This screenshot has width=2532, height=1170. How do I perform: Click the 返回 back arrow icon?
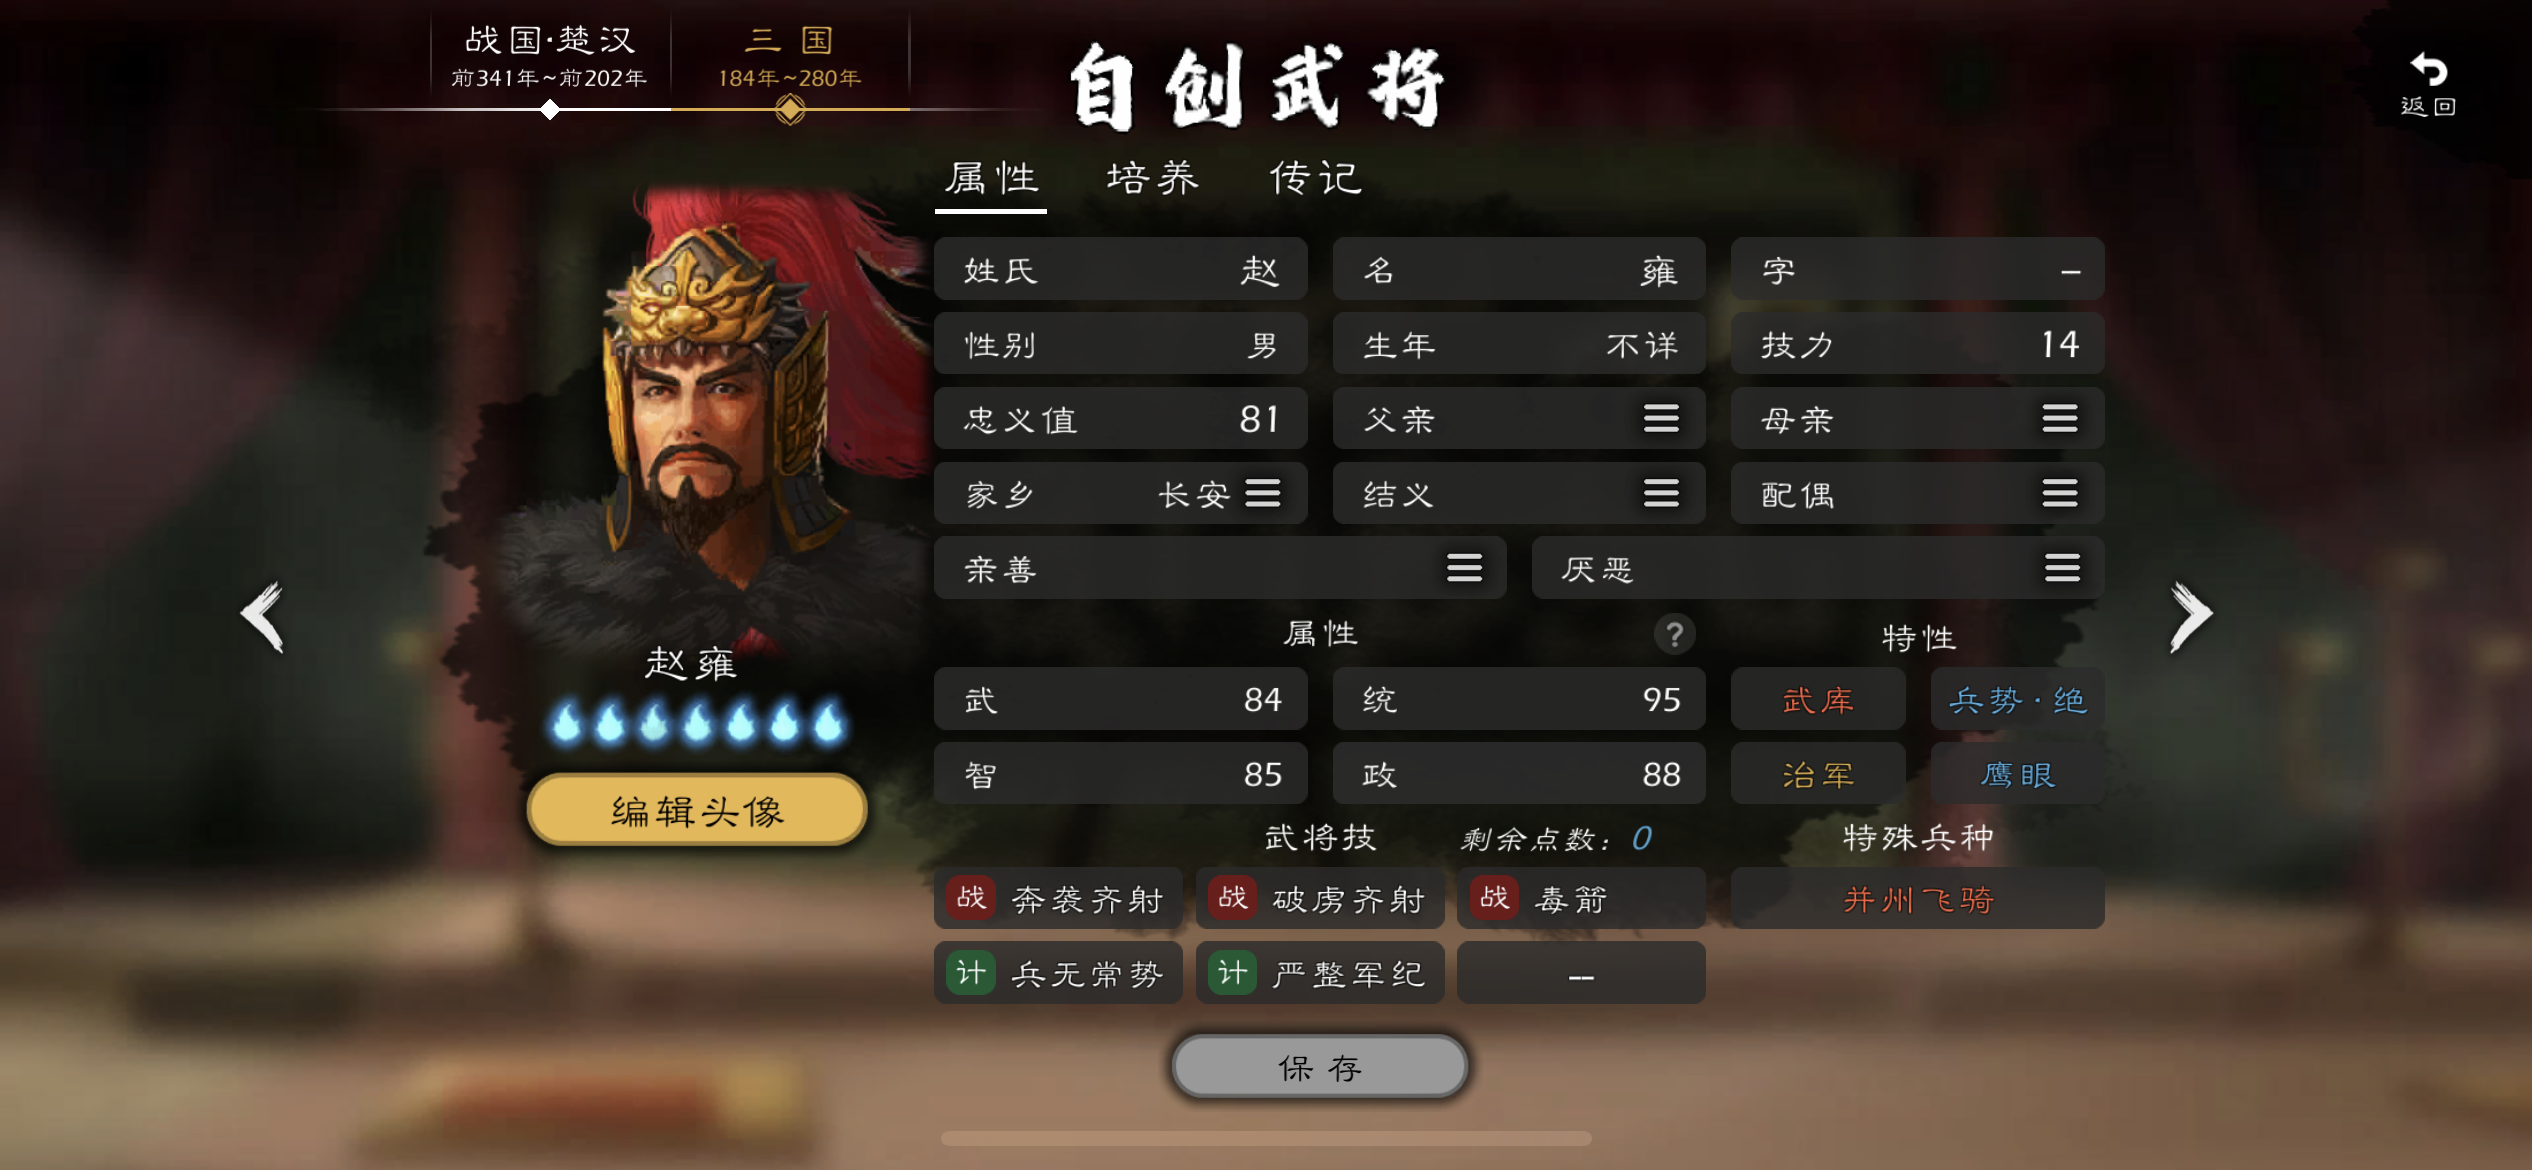point(2428,71)
